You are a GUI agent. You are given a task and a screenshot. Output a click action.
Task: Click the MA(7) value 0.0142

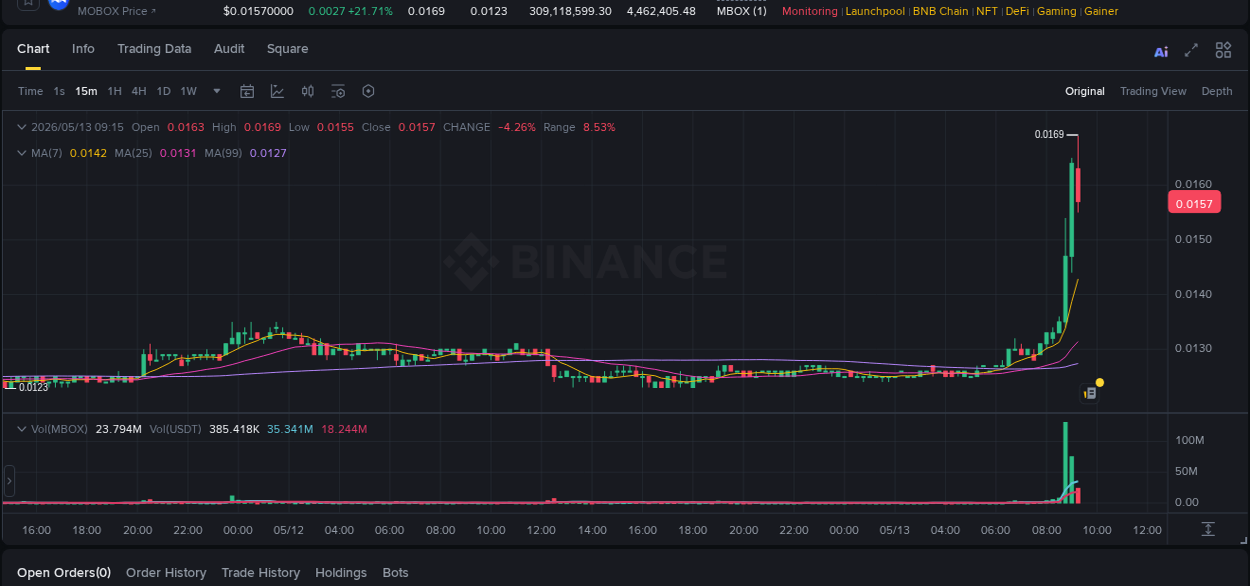click(x=88, y=153)
